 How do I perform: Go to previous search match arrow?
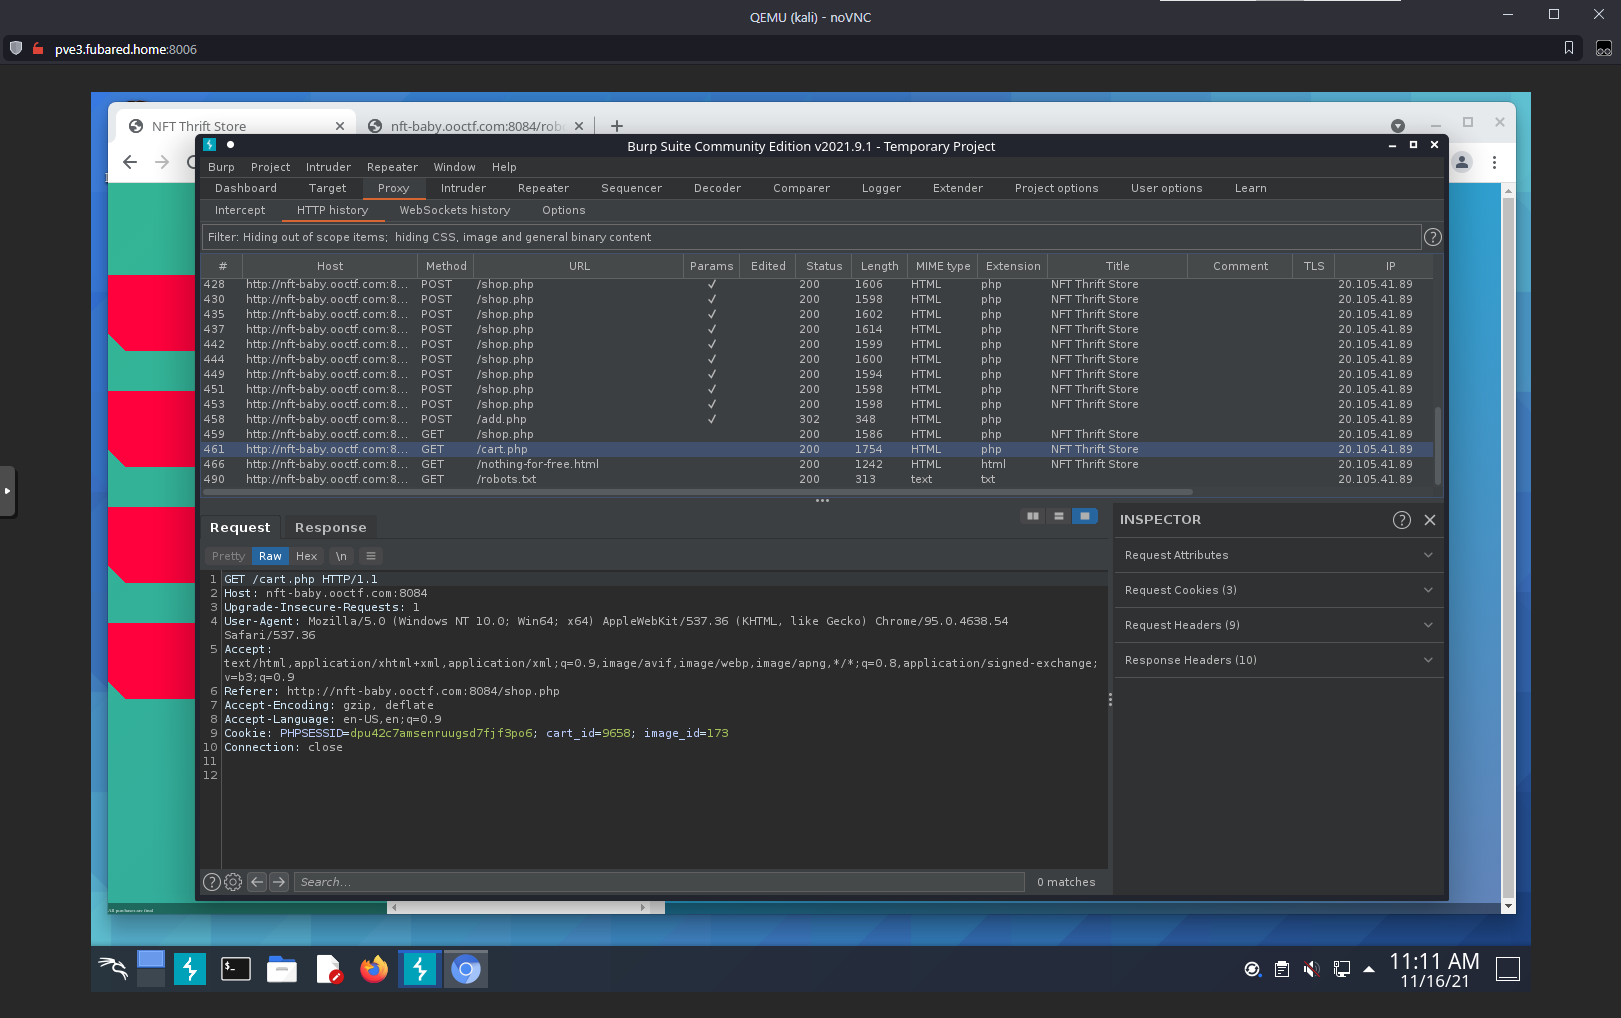[257, 882]
